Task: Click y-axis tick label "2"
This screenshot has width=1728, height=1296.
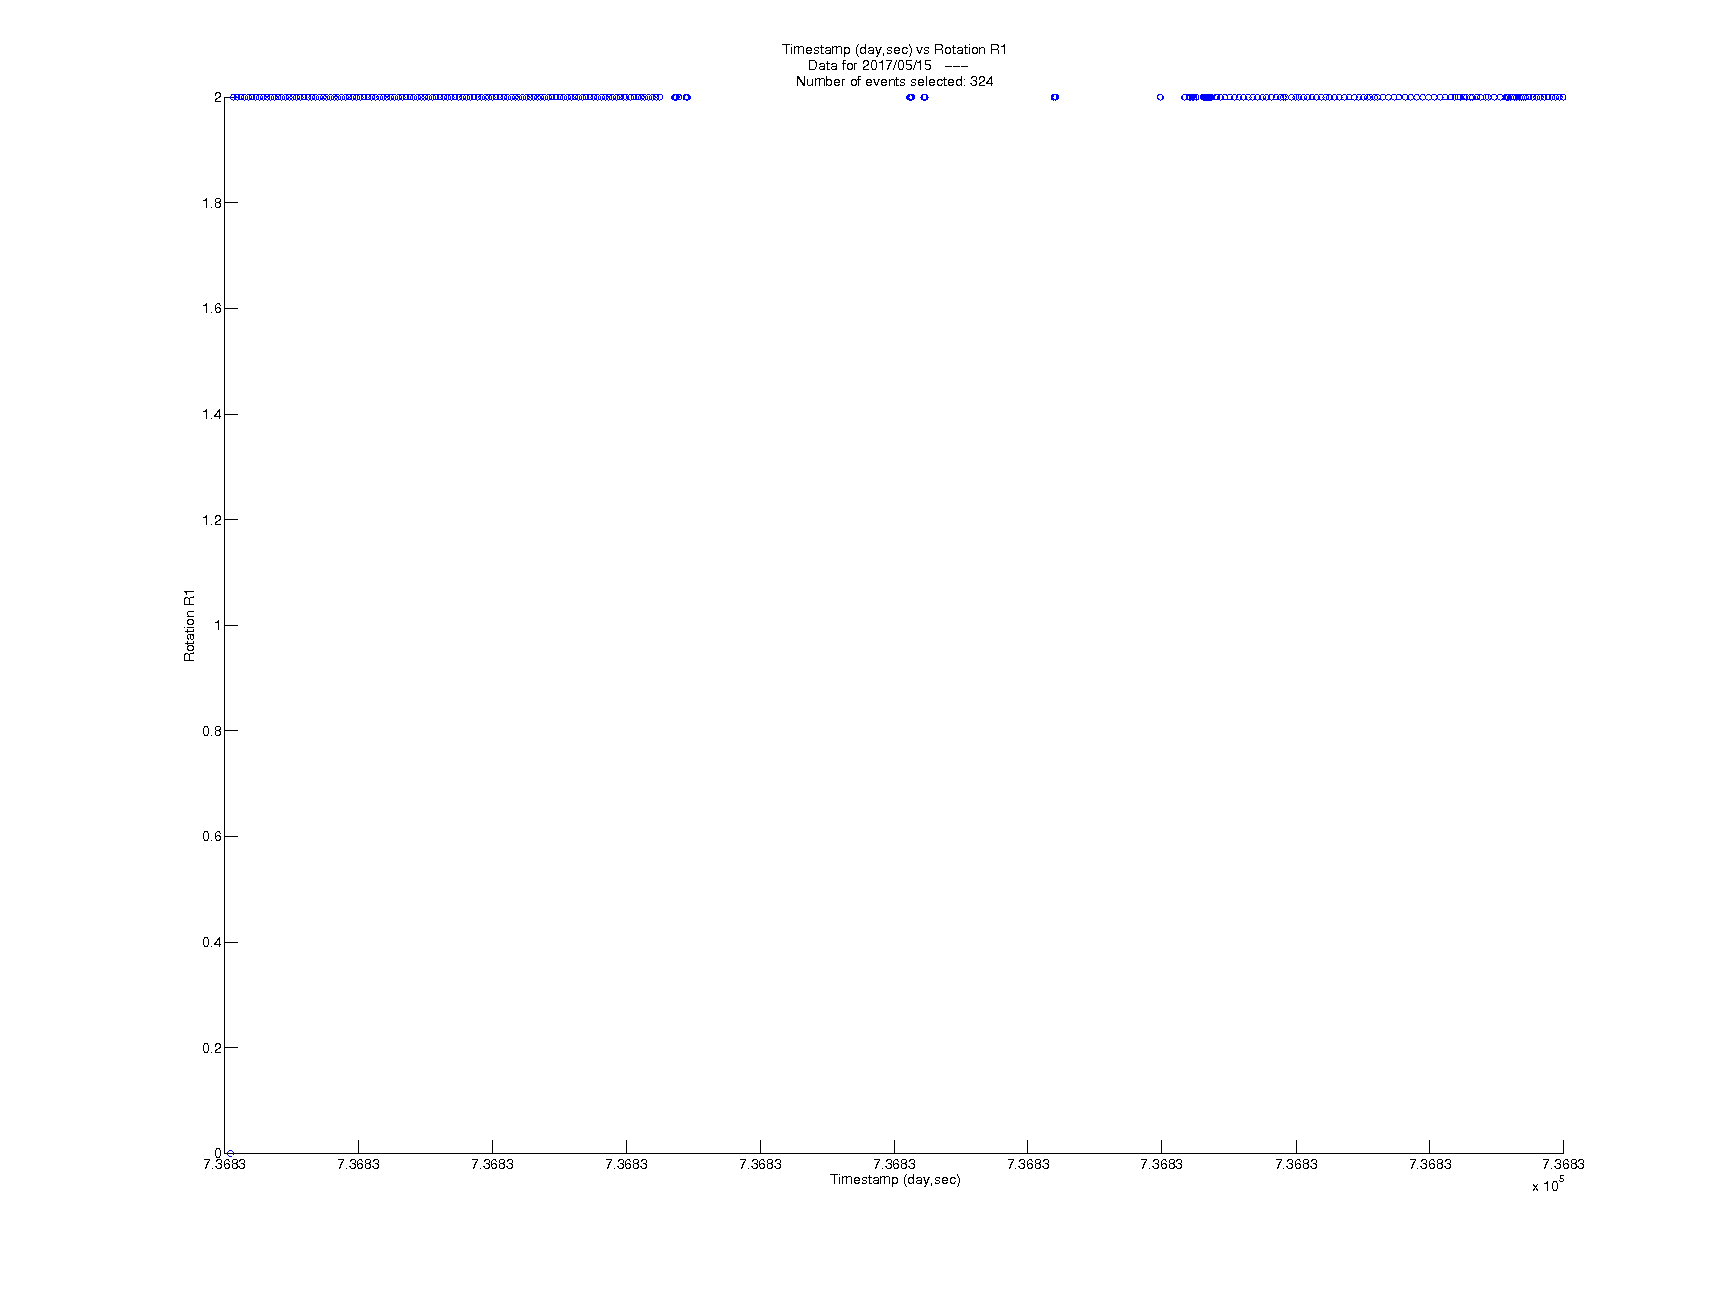Action: coord(217,97)
